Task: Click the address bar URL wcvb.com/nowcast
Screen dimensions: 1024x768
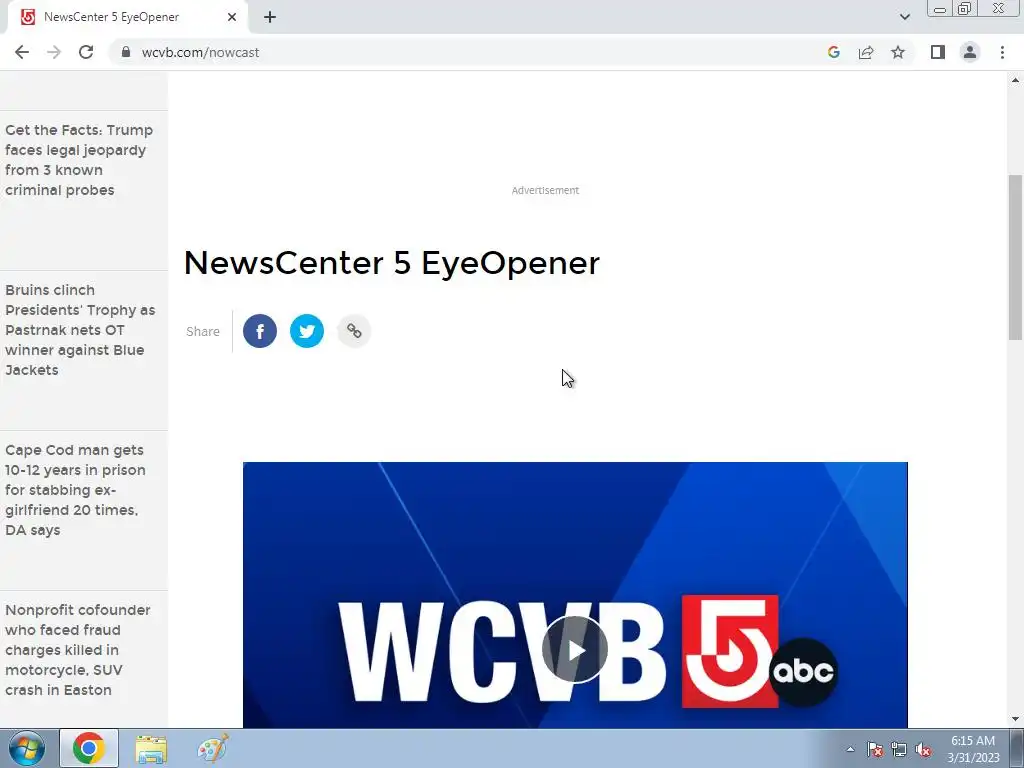Action: coord(200,52)
